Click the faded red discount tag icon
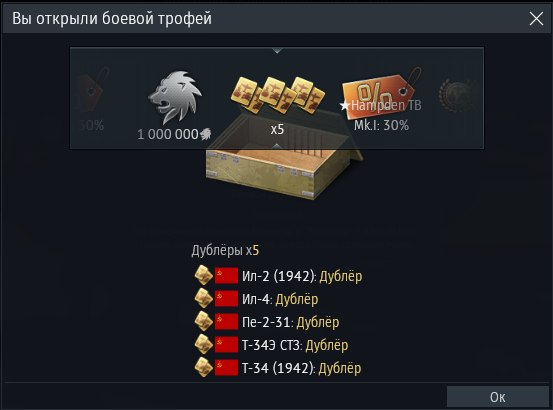This screenshot has height=410, width=553. coord(92,91)
